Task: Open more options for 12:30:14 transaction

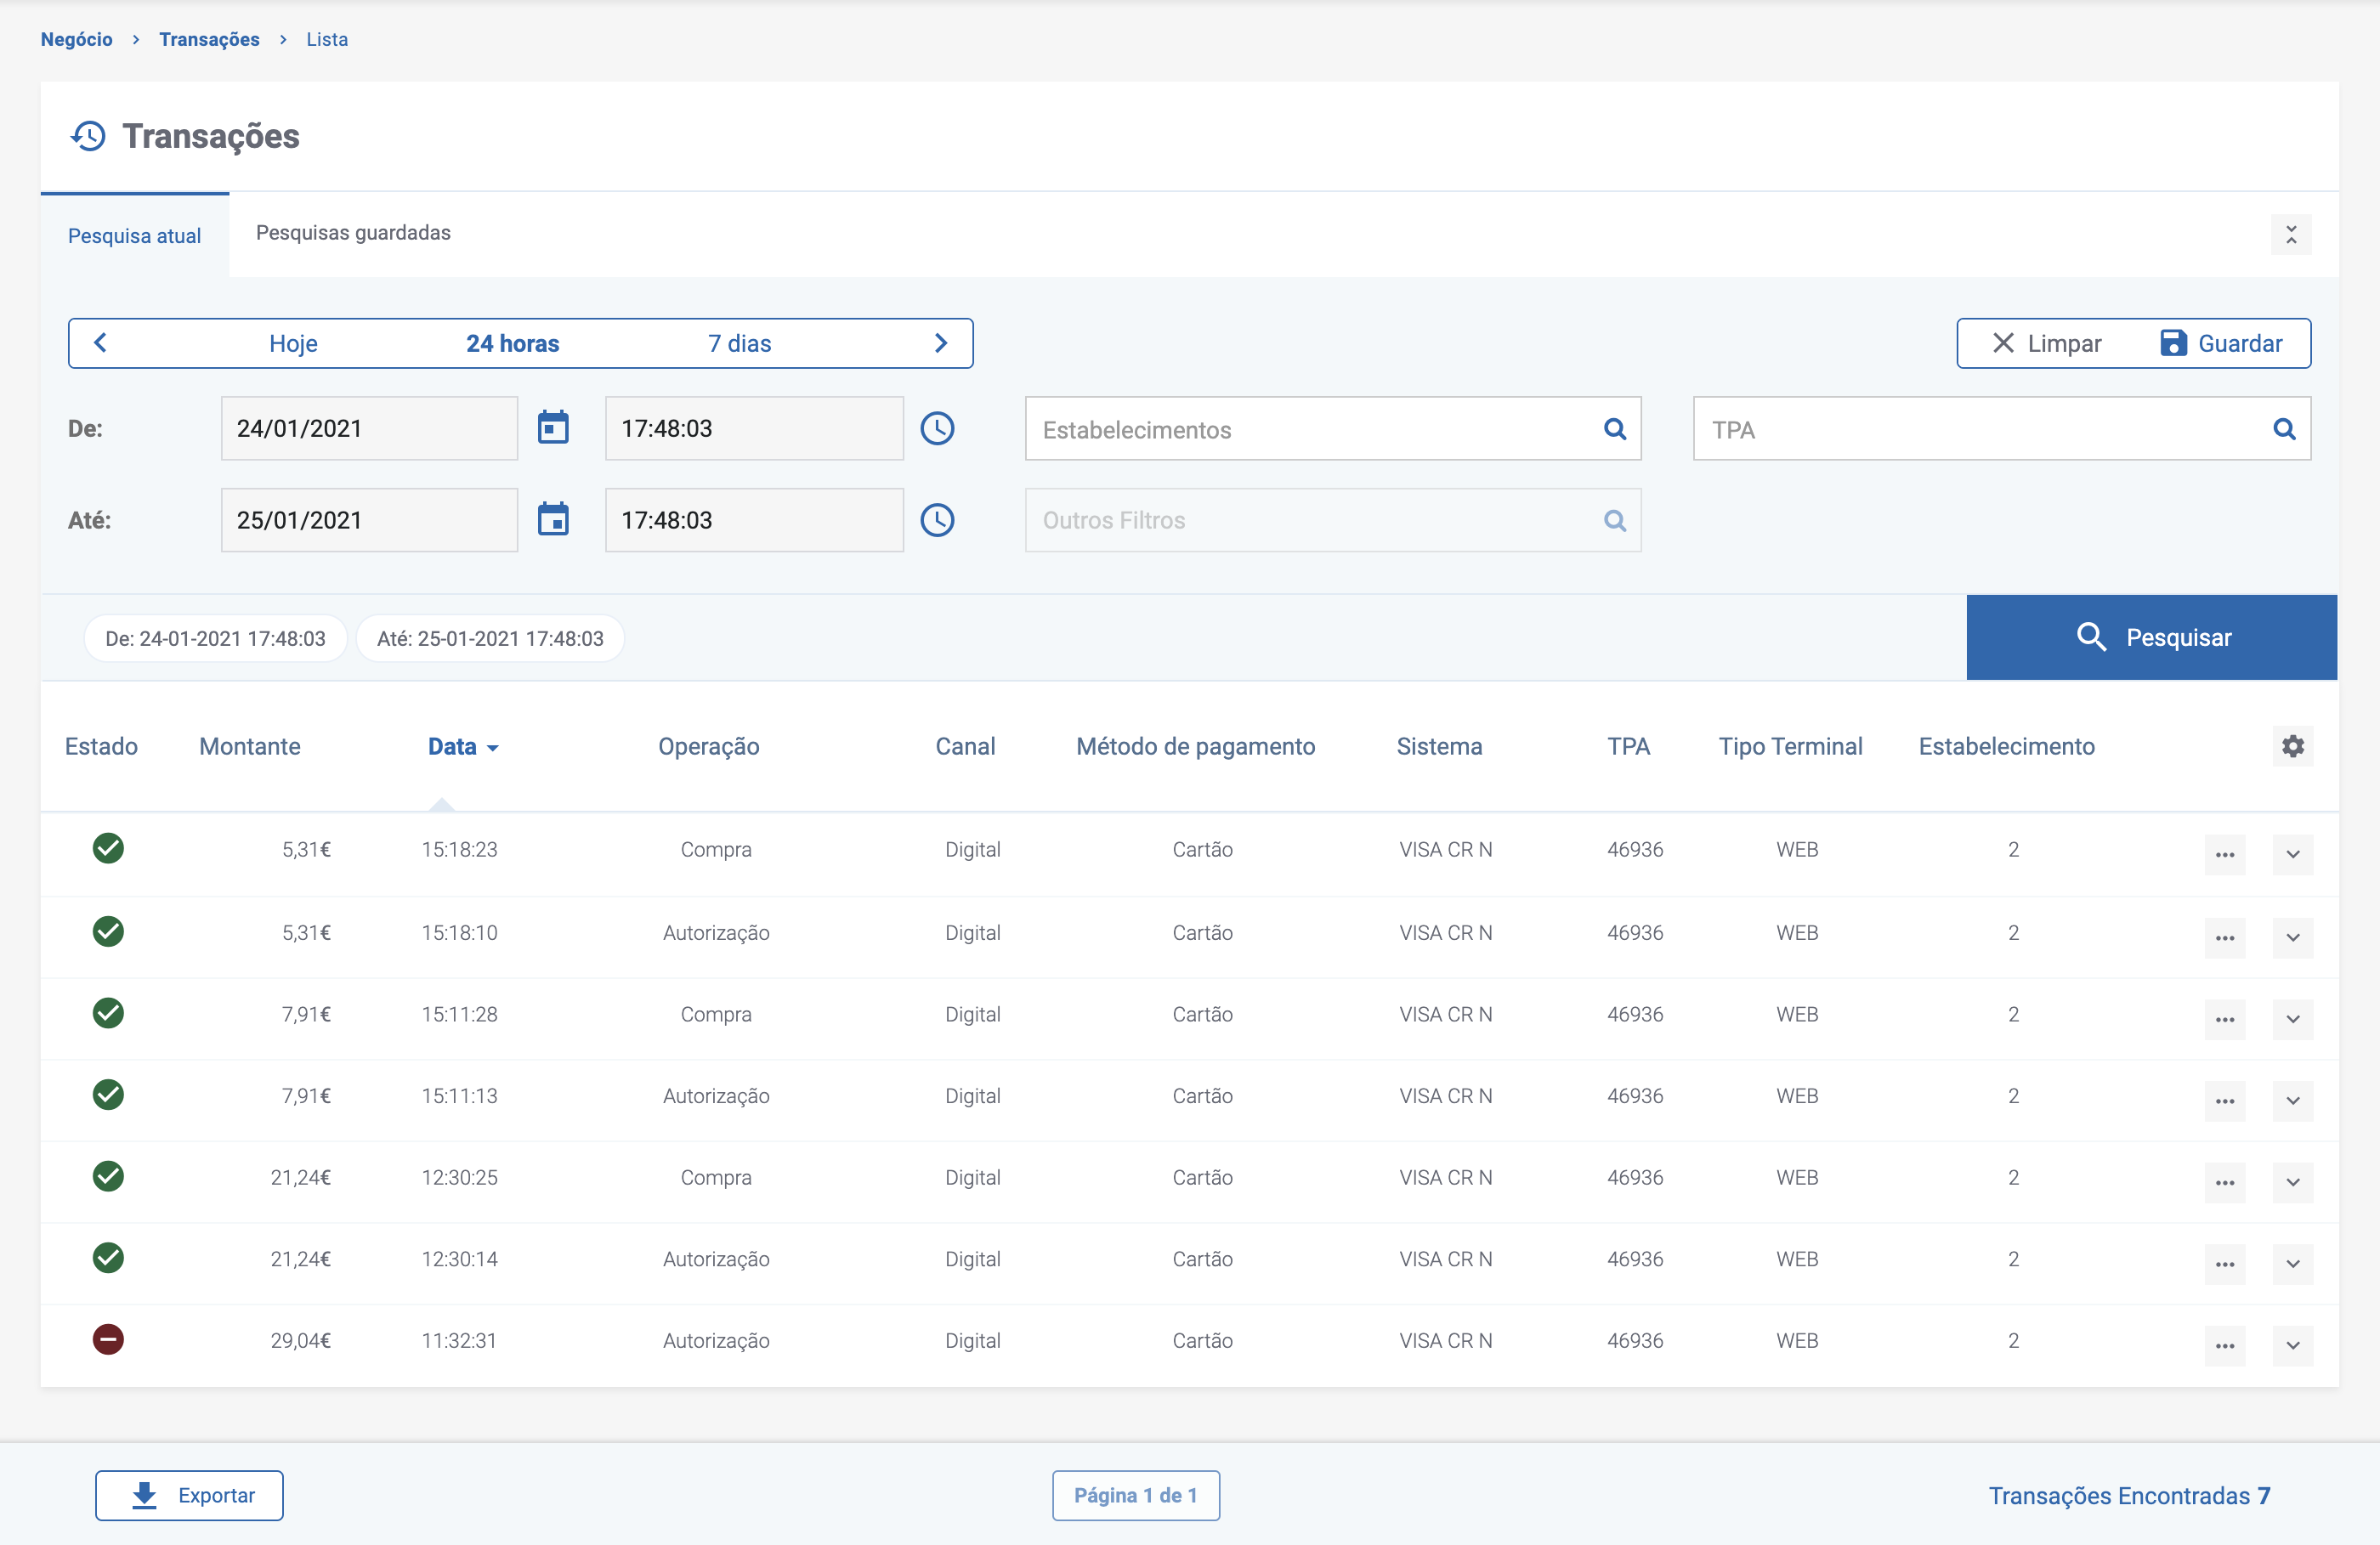Action: point(2224,1263)
